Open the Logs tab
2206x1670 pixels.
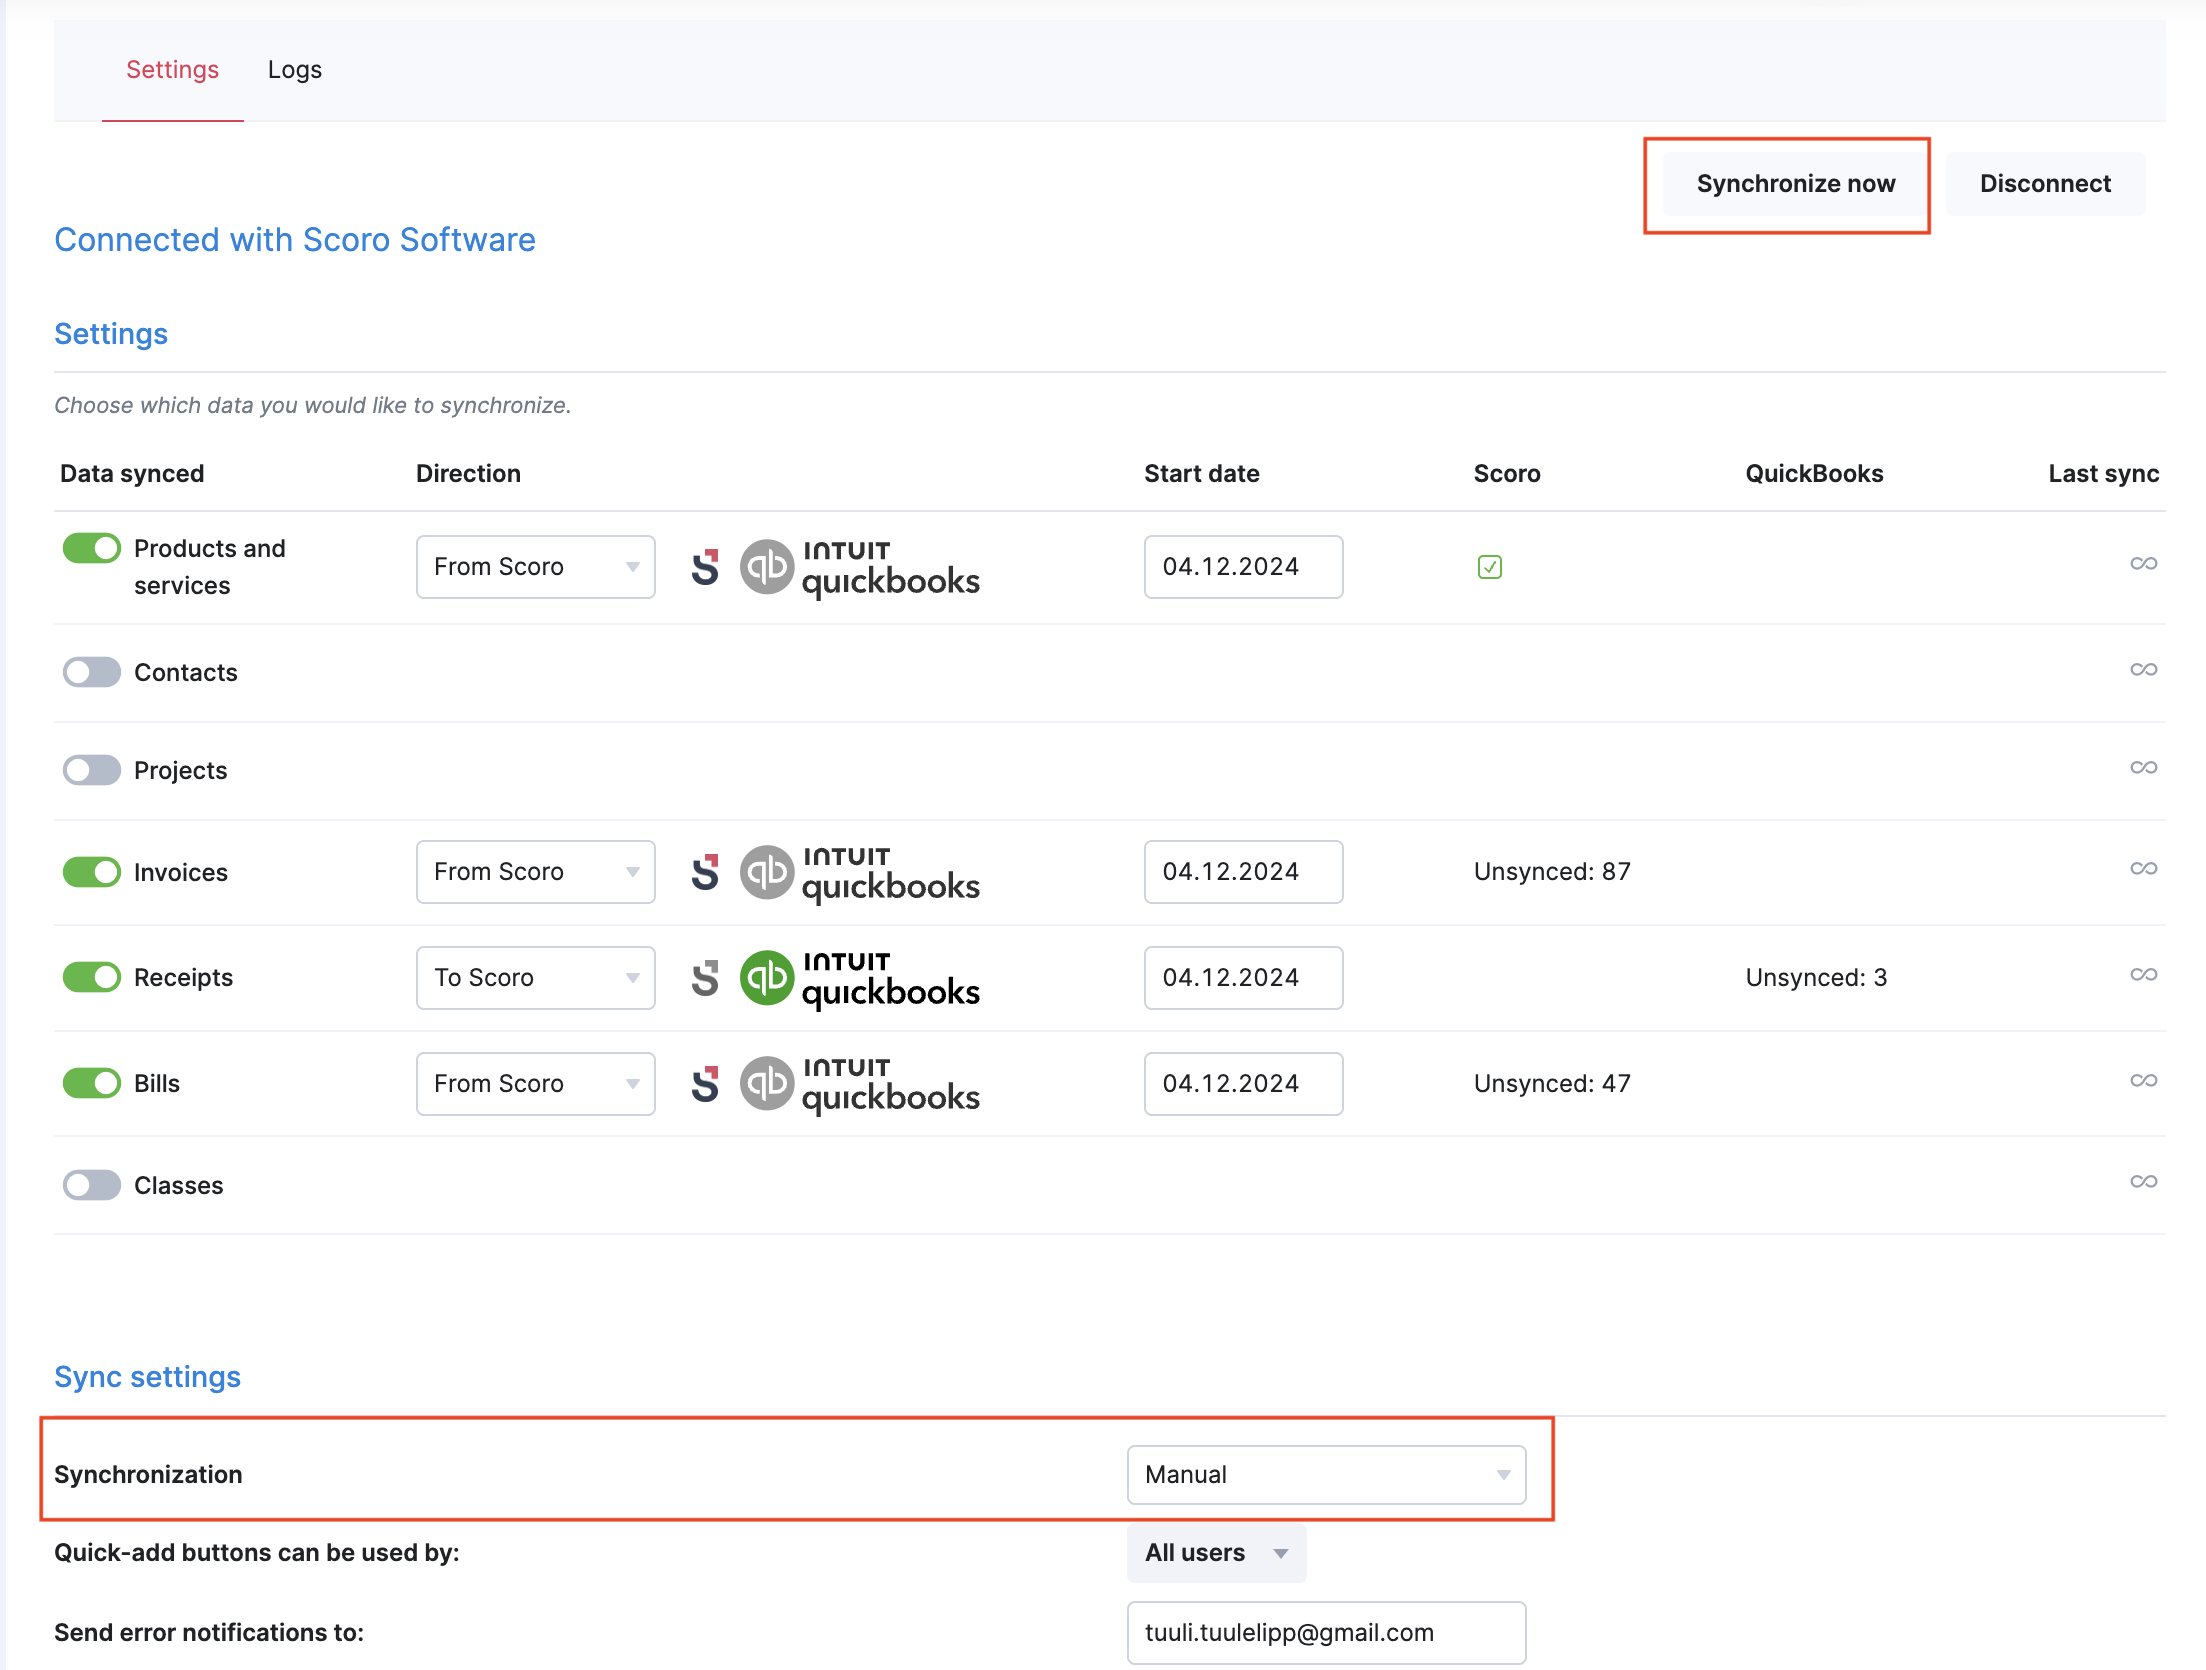(x=294, y=70)
